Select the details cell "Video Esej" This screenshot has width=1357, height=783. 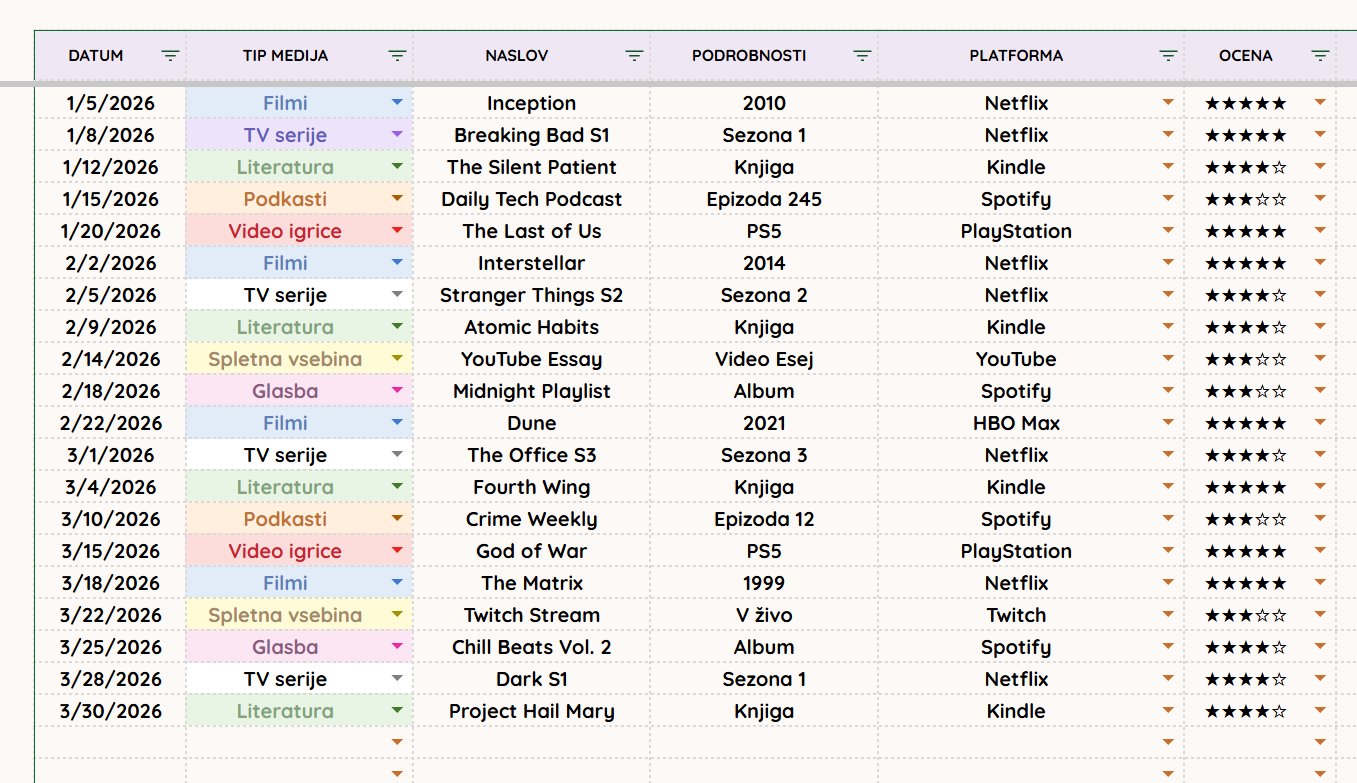click(764, 359)
